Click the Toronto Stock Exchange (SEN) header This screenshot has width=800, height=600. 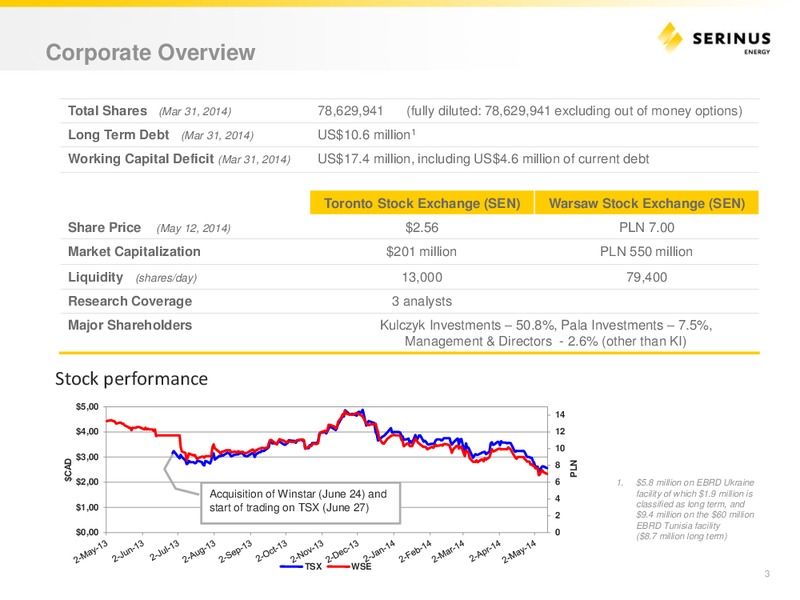pyautogui.click(x=422, y=203)
